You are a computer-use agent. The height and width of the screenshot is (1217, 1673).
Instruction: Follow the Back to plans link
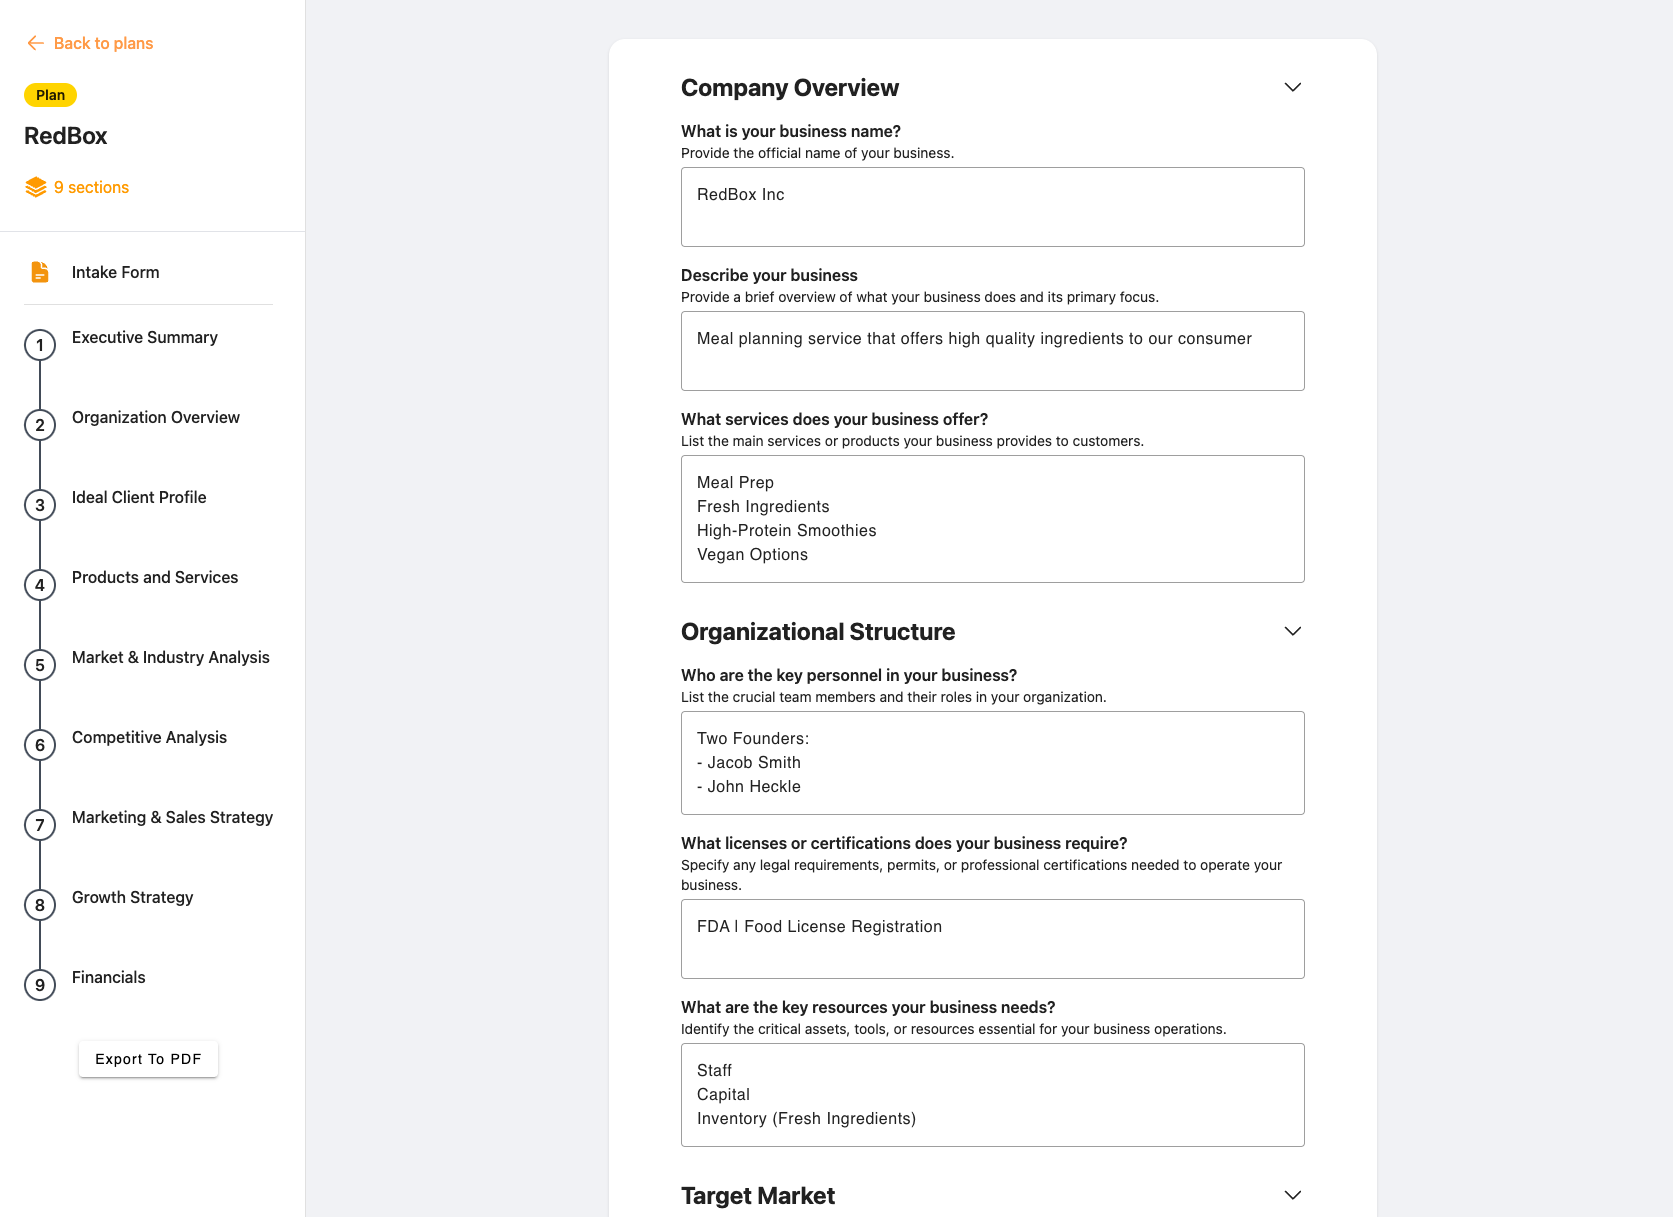[103, 43]
